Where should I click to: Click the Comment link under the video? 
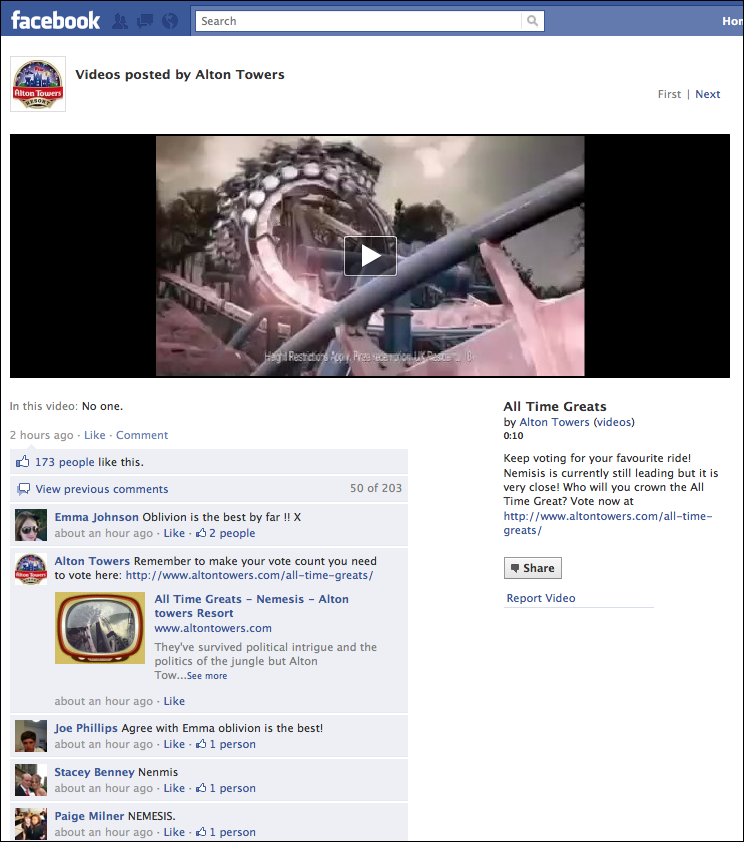pyautogui.click(x=142, y=435)
